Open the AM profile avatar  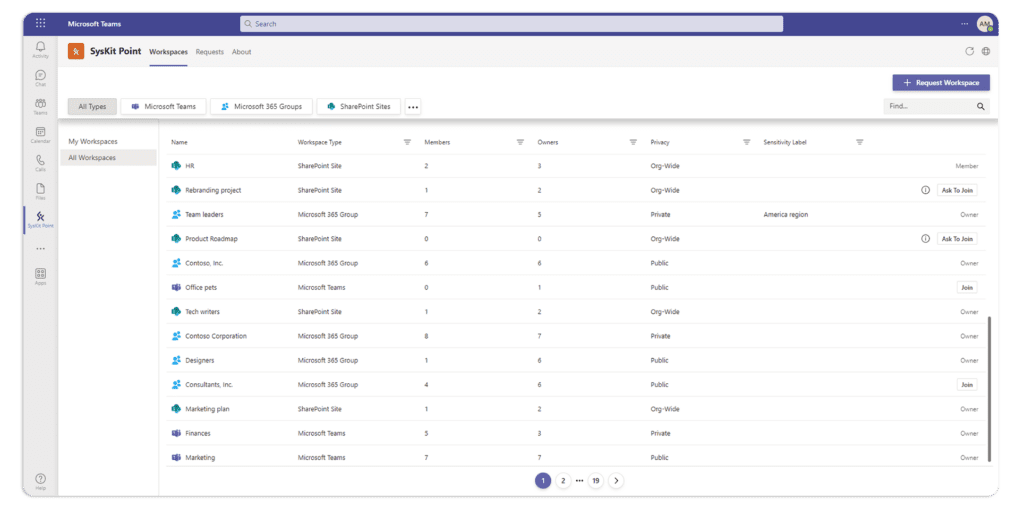(x=984, y=24)
